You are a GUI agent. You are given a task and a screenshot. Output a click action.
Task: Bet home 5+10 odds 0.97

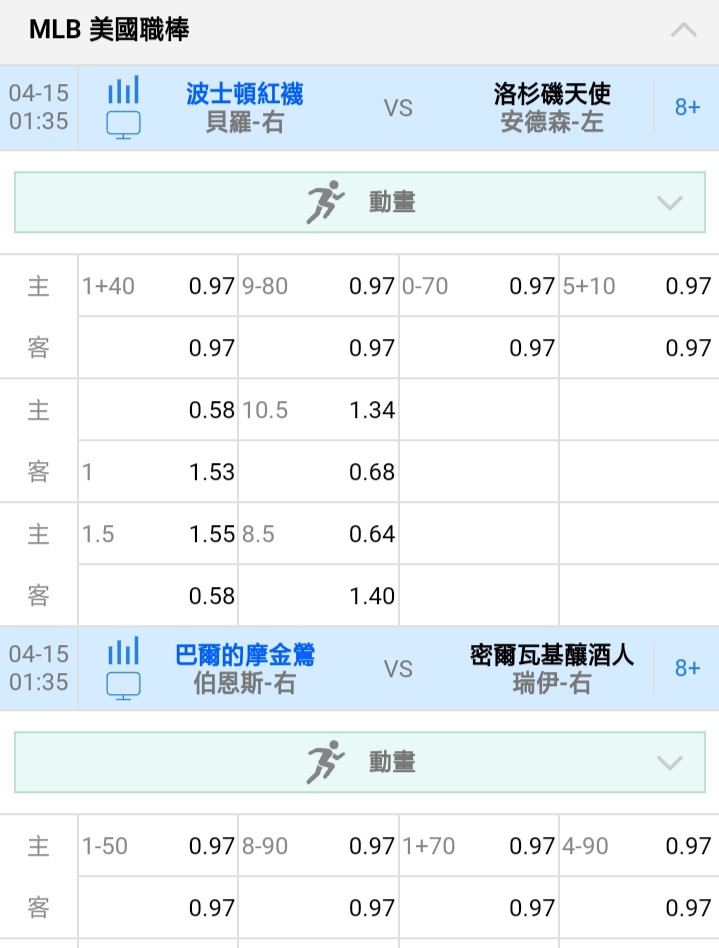tap(639, 286)
